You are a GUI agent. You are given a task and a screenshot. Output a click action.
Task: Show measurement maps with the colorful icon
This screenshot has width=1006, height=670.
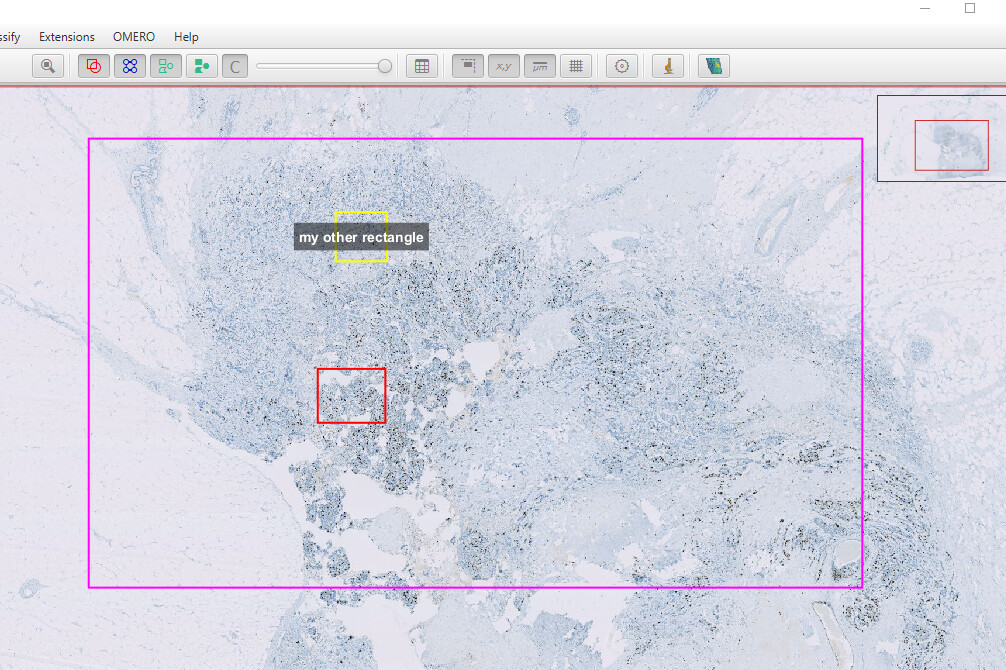[712, 65]
